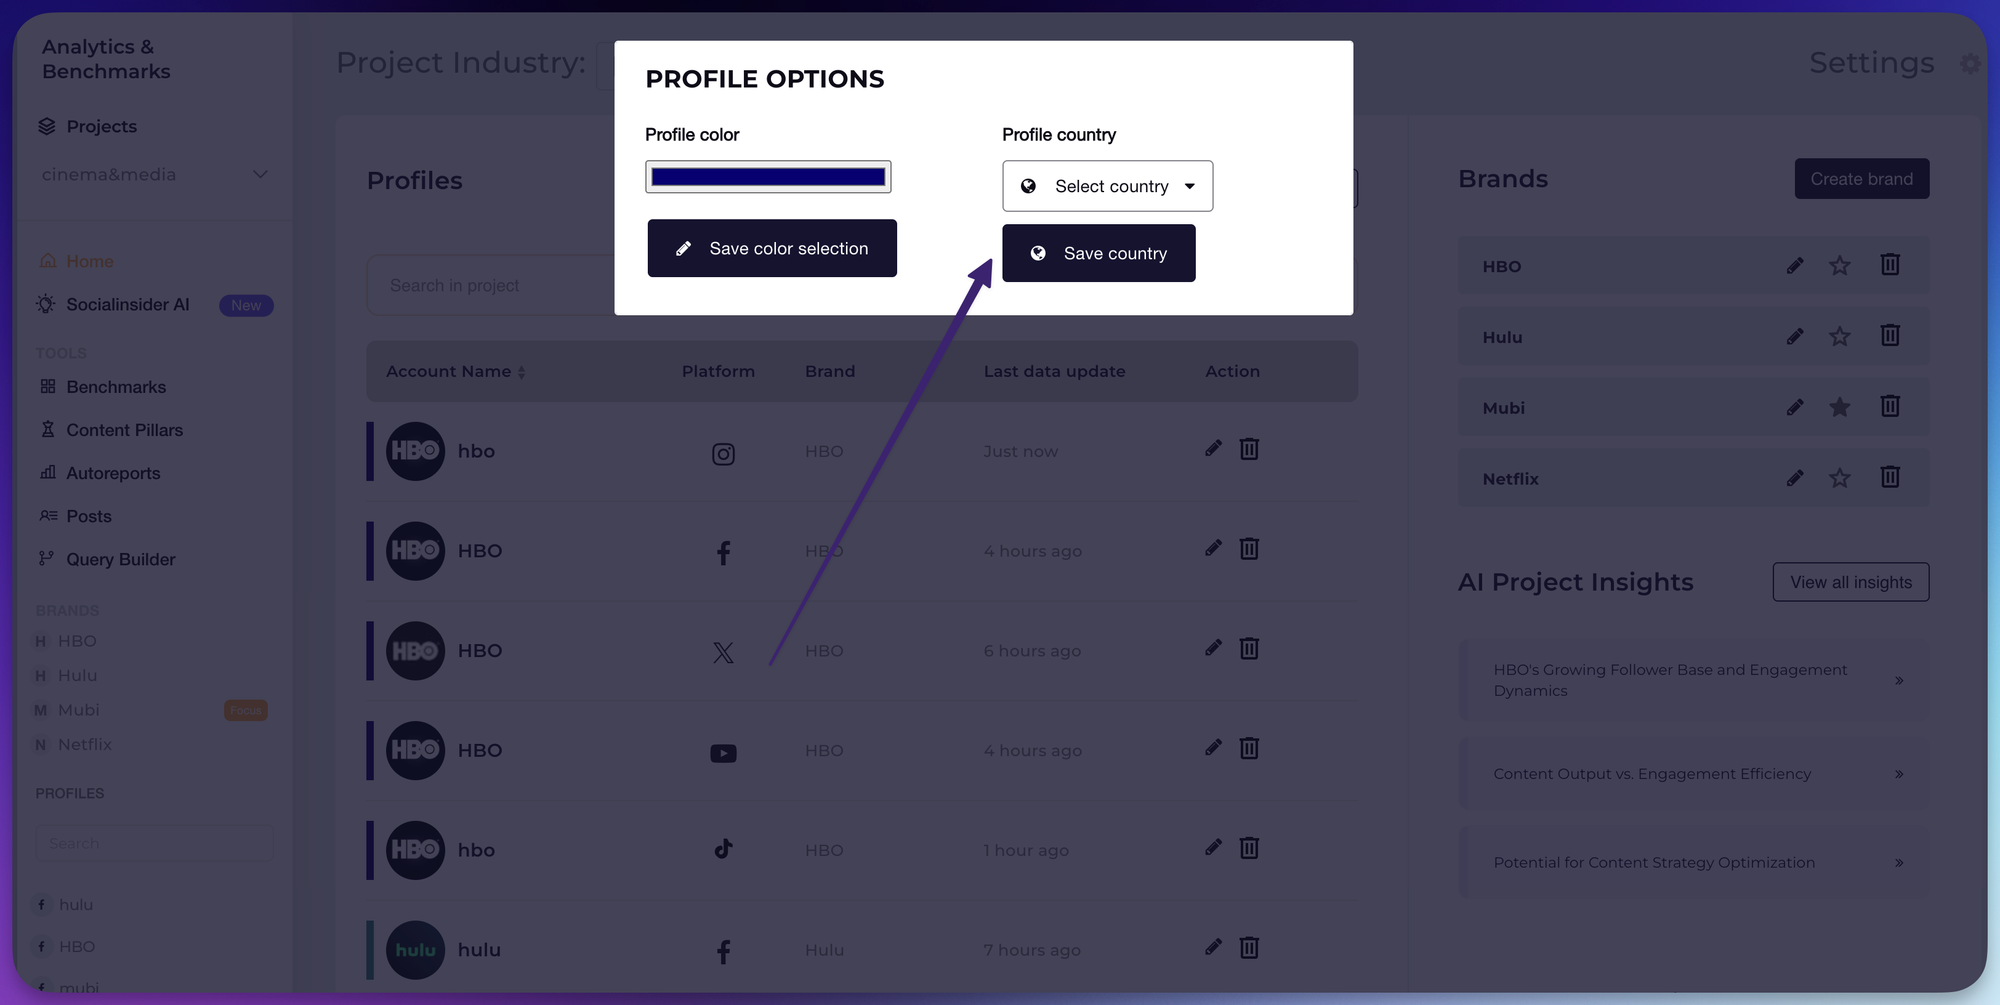Open the Autoreports tool
Image resolution: width=2000 pixels, height=1005 pixels.
[113, 473]
